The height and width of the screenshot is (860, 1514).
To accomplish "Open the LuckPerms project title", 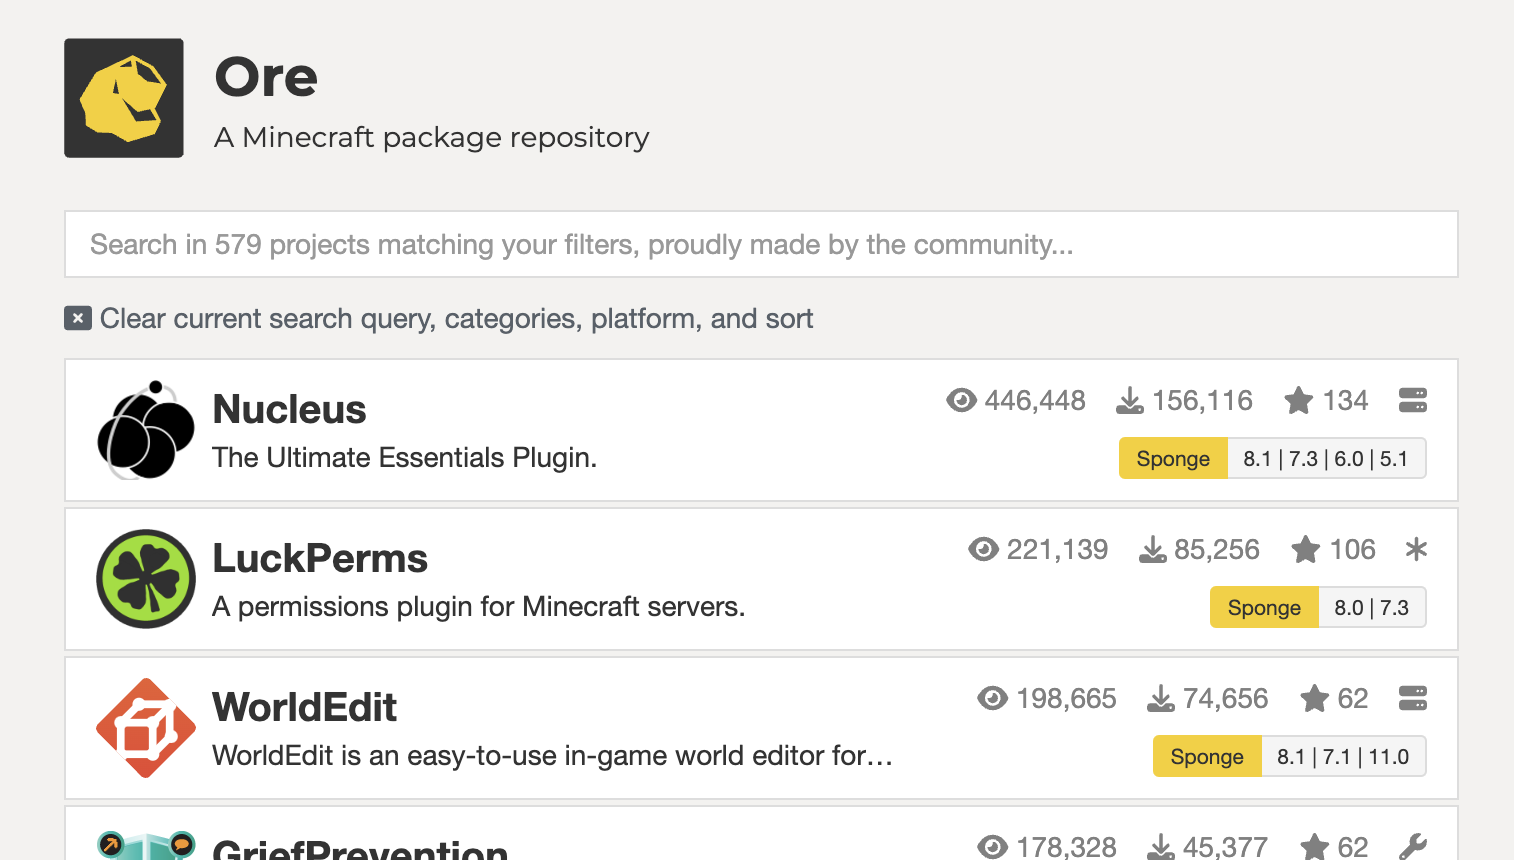I will tap(320, 558).
